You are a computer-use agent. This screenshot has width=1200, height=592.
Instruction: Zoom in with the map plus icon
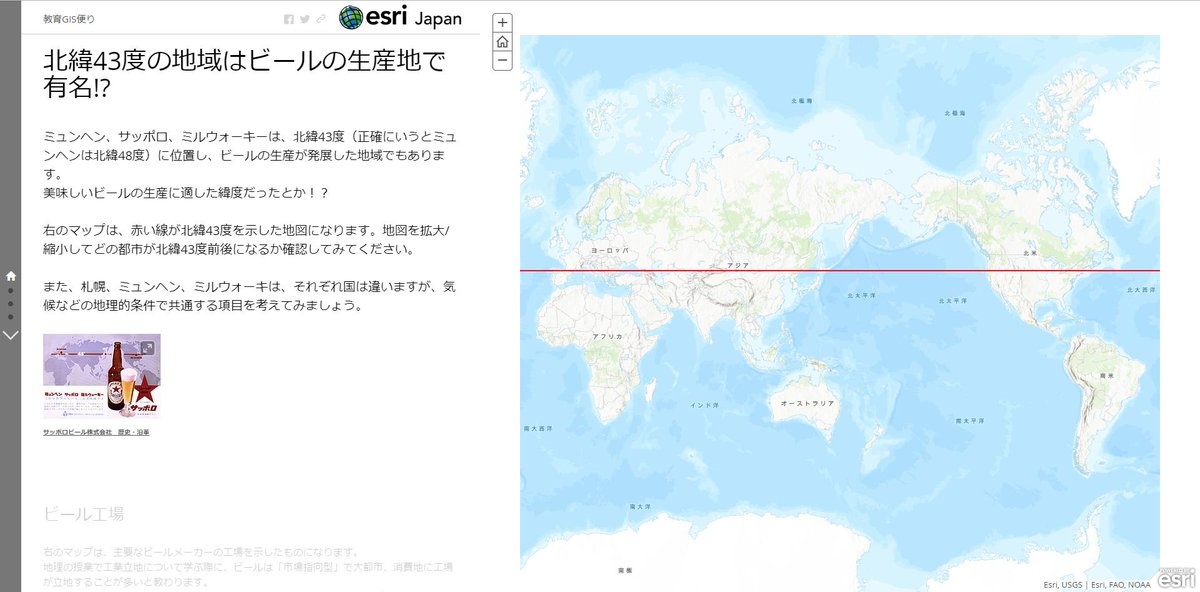[x=501, y=22]
